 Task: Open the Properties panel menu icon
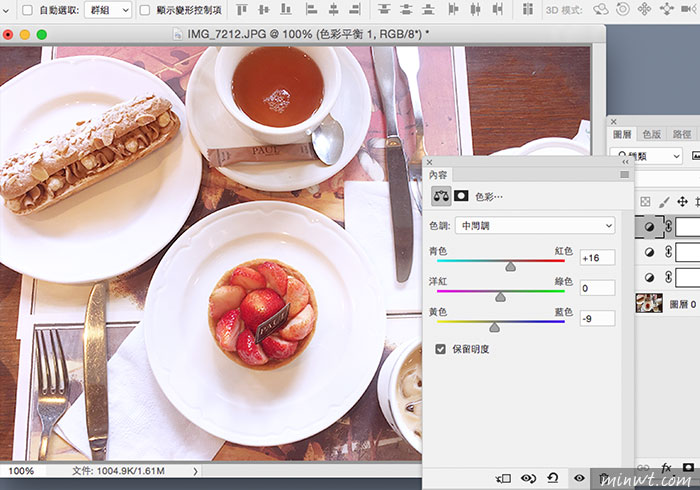[x=625, y=174]
